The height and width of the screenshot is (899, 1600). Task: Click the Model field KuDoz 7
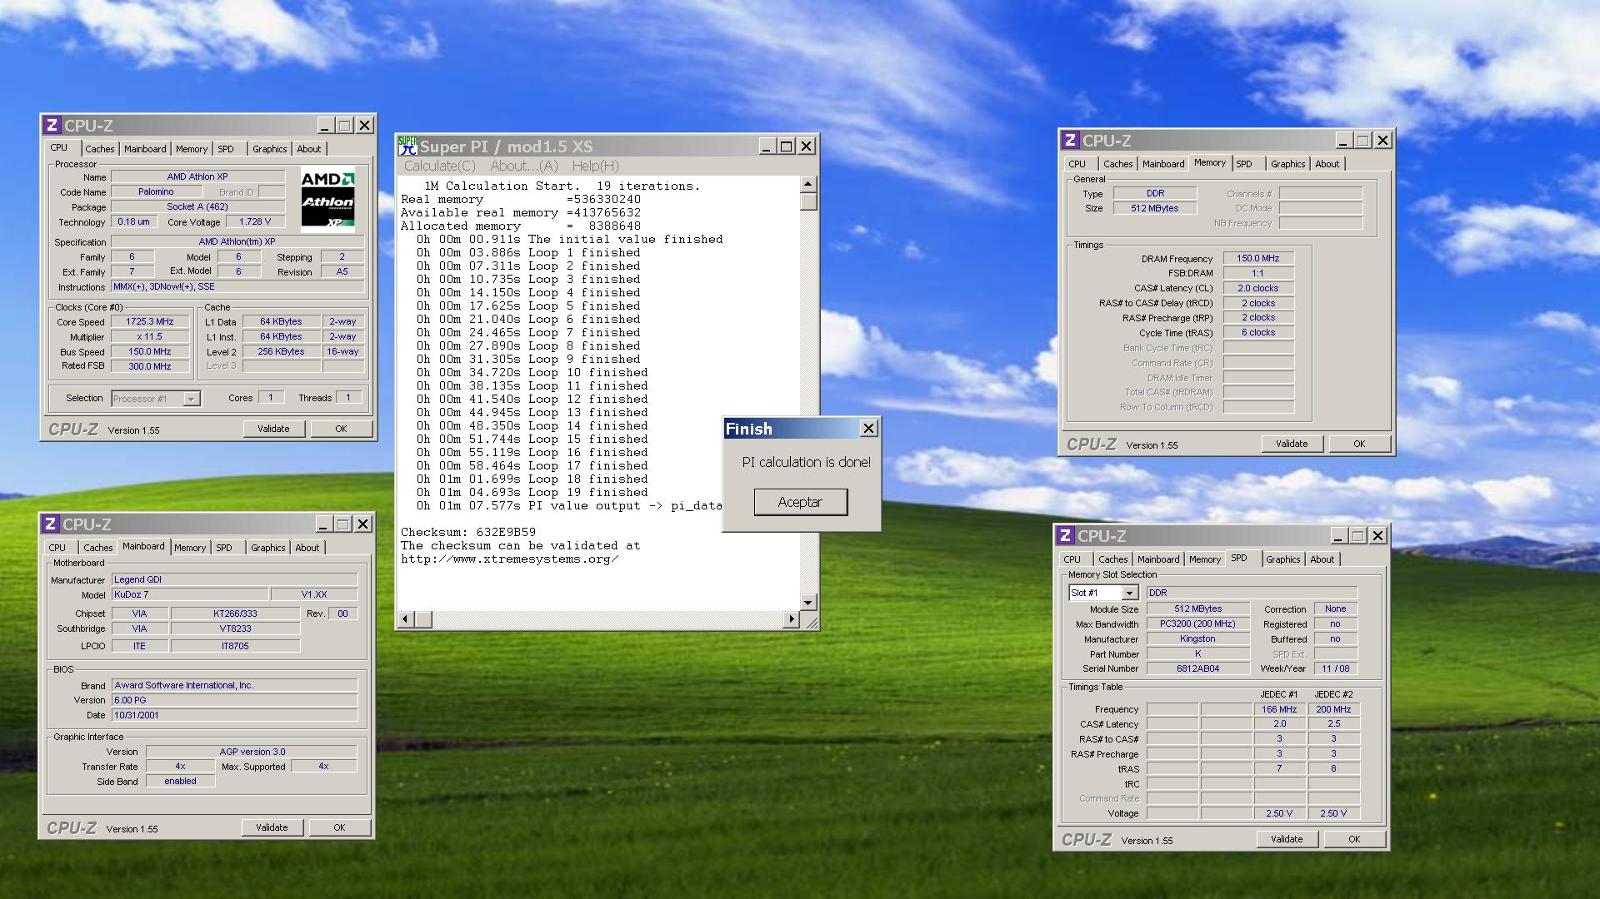(x=189, y=595)
